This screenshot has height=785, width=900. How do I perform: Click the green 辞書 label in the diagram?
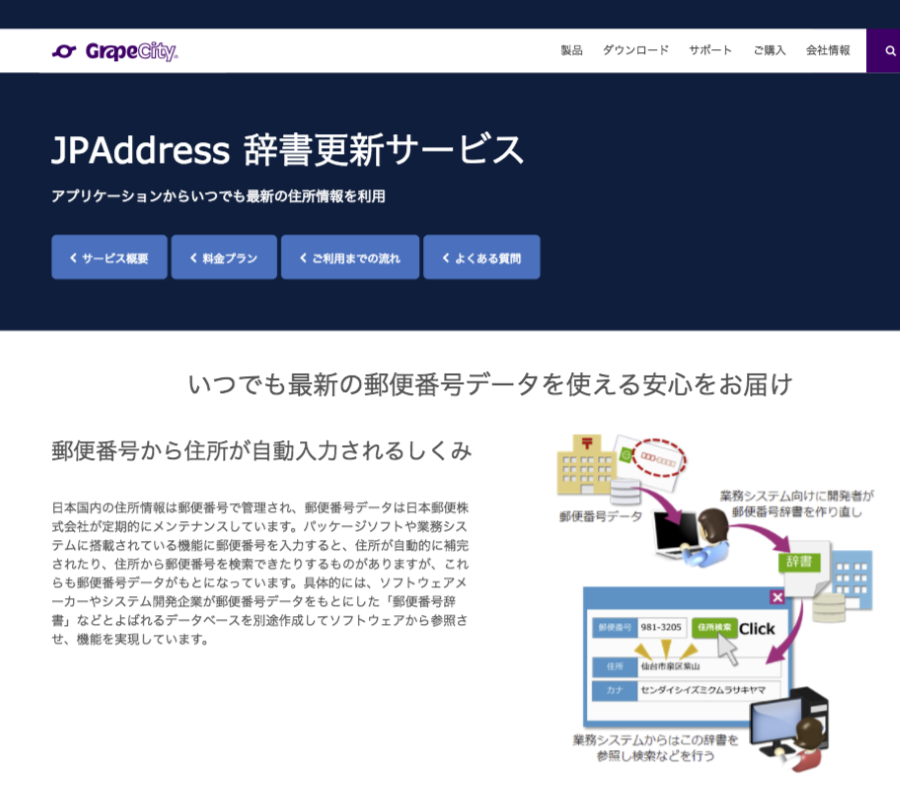point(799,562)
